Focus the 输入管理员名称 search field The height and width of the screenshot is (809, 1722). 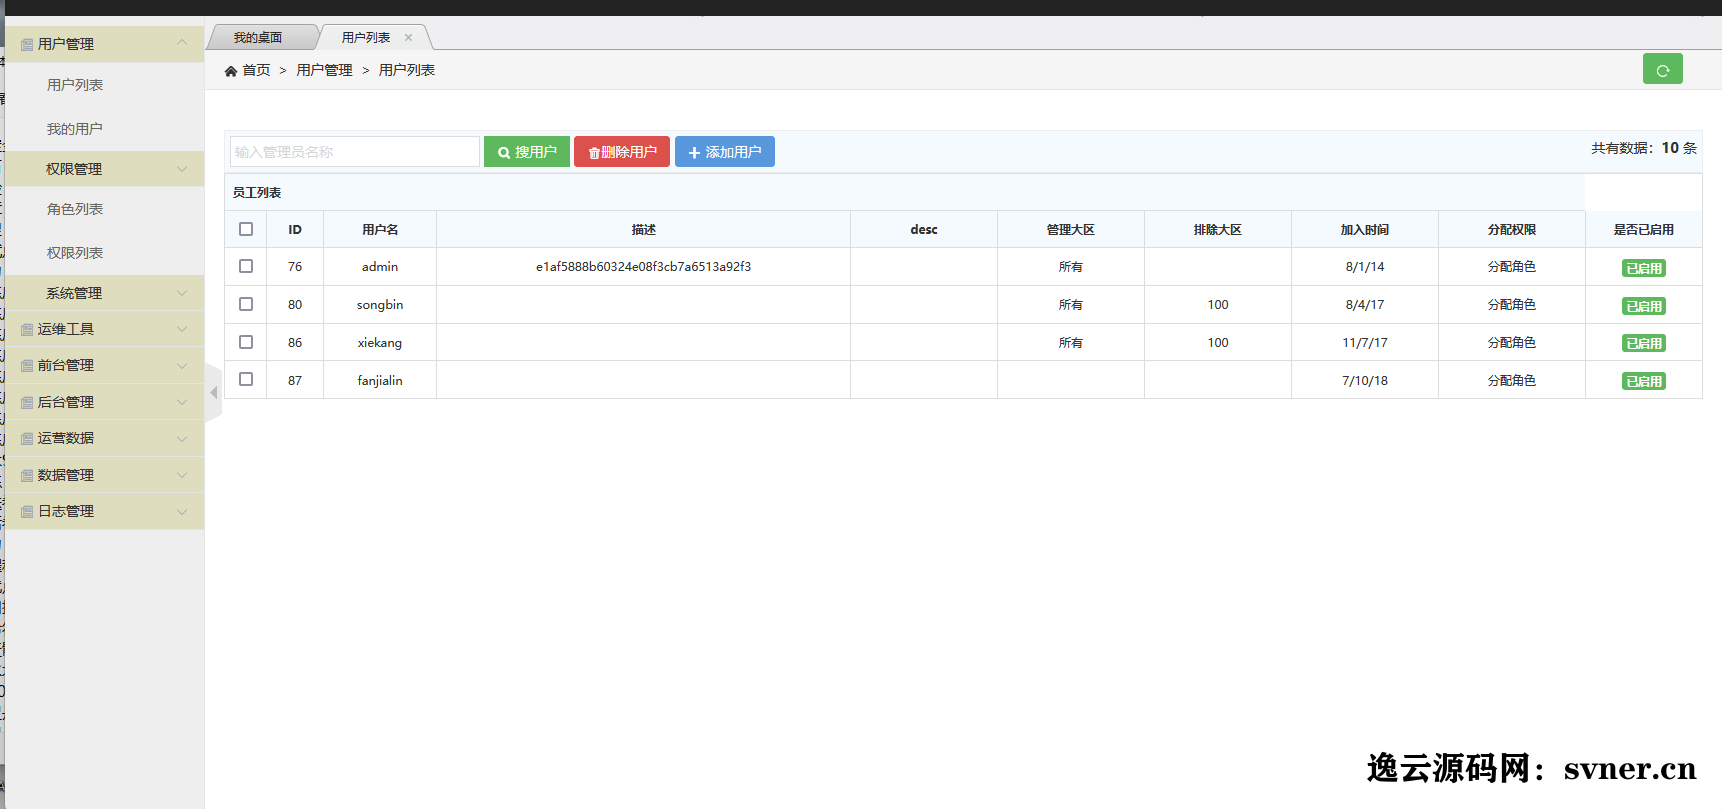coord(355,152)
